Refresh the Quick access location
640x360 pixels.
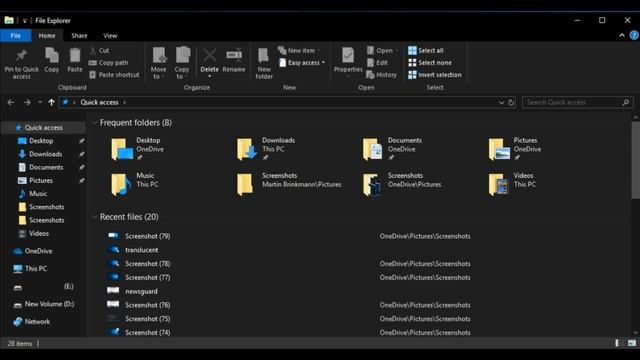(x=511, y=102)
